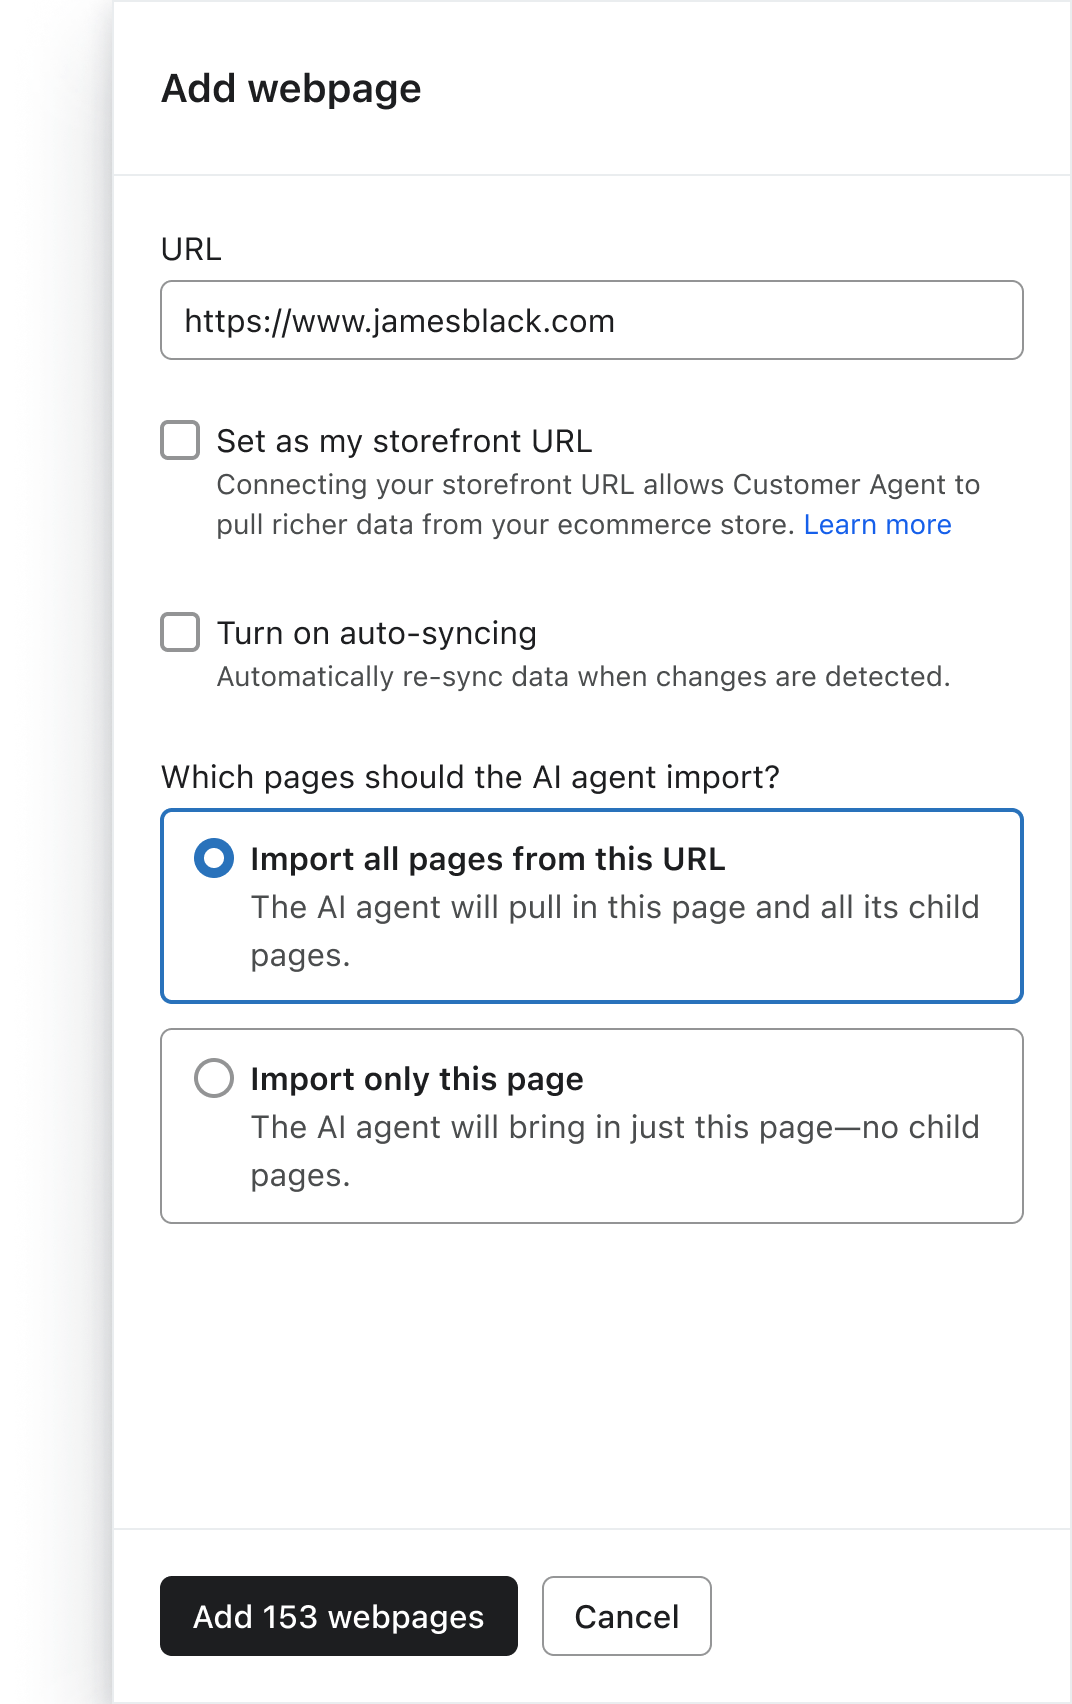
Task: Cancel adding the webpage
Action: pos(626,1616)
